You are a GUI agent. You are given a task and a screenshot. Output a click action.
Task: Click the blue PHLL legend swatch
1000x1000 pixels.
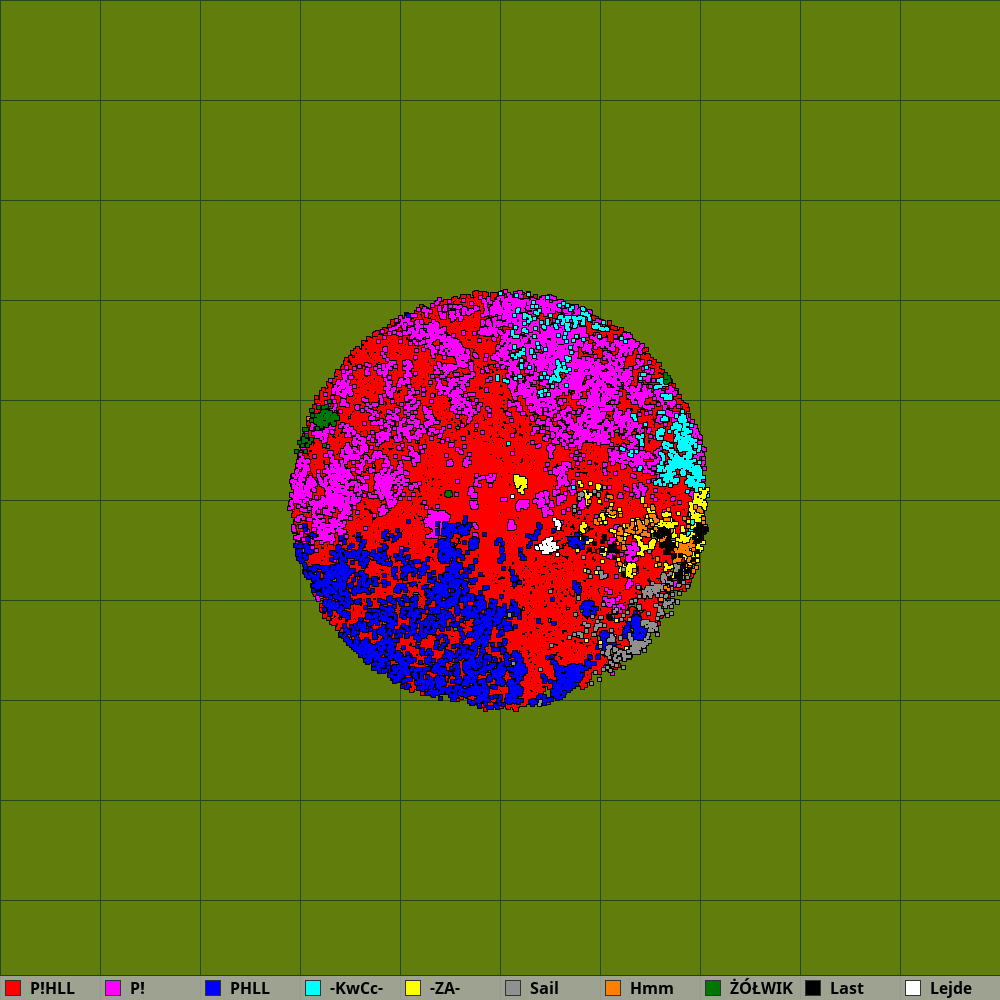coord(213,988)
